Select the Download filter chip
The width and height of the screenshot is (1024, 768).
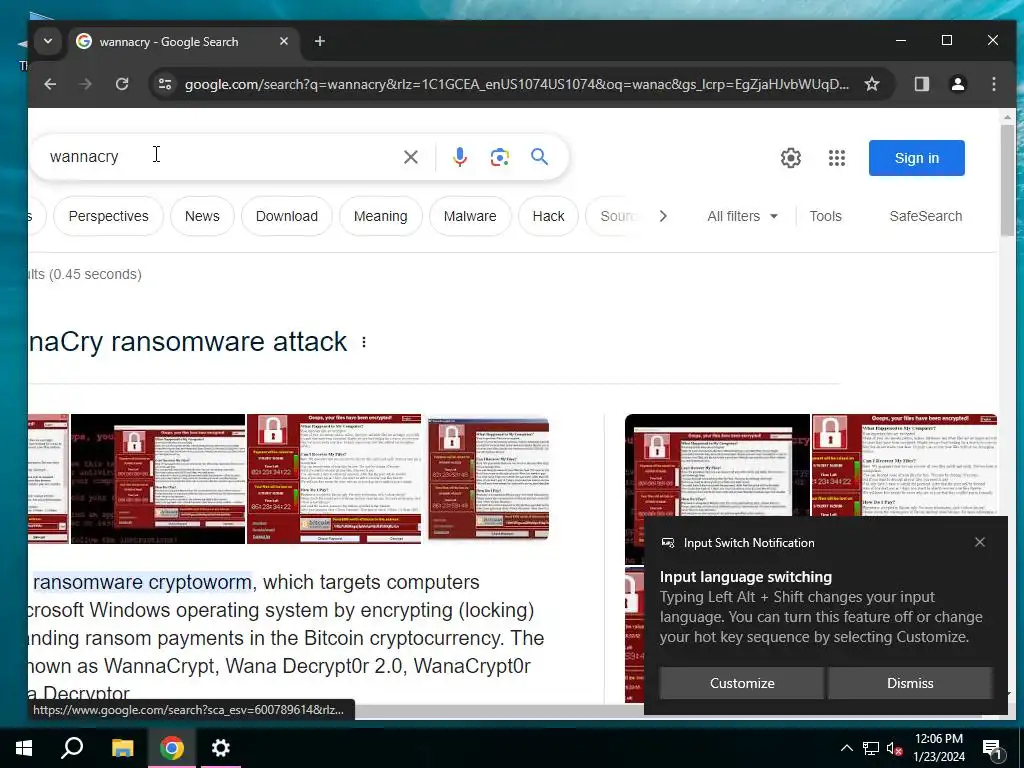pyautogui.click(x=287, y=216)
